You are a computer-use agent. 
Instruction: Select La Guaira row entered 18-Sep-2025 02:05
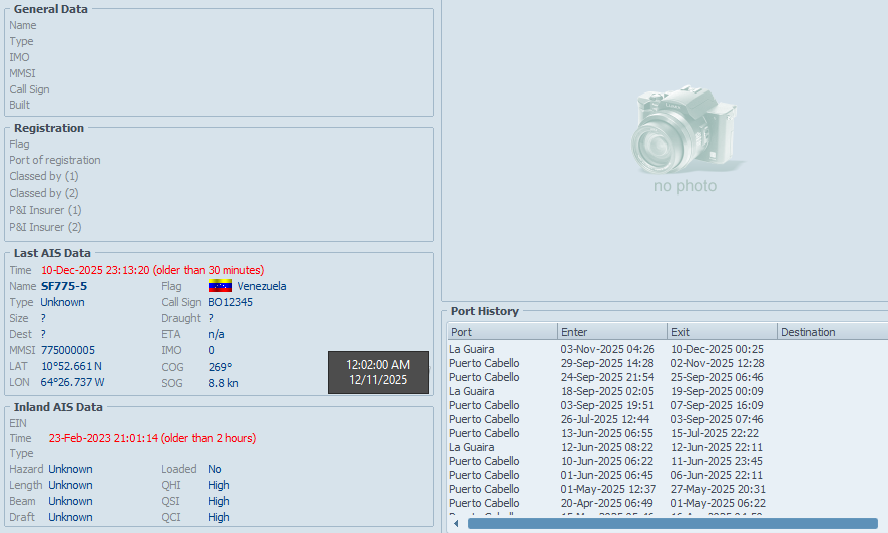click(668, 391)
